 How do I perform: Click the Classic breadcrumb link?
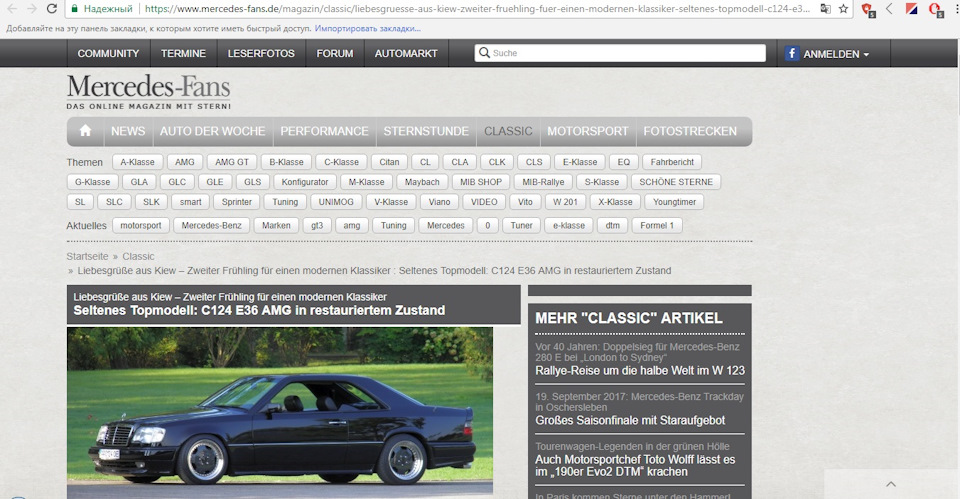coord(138,257)
